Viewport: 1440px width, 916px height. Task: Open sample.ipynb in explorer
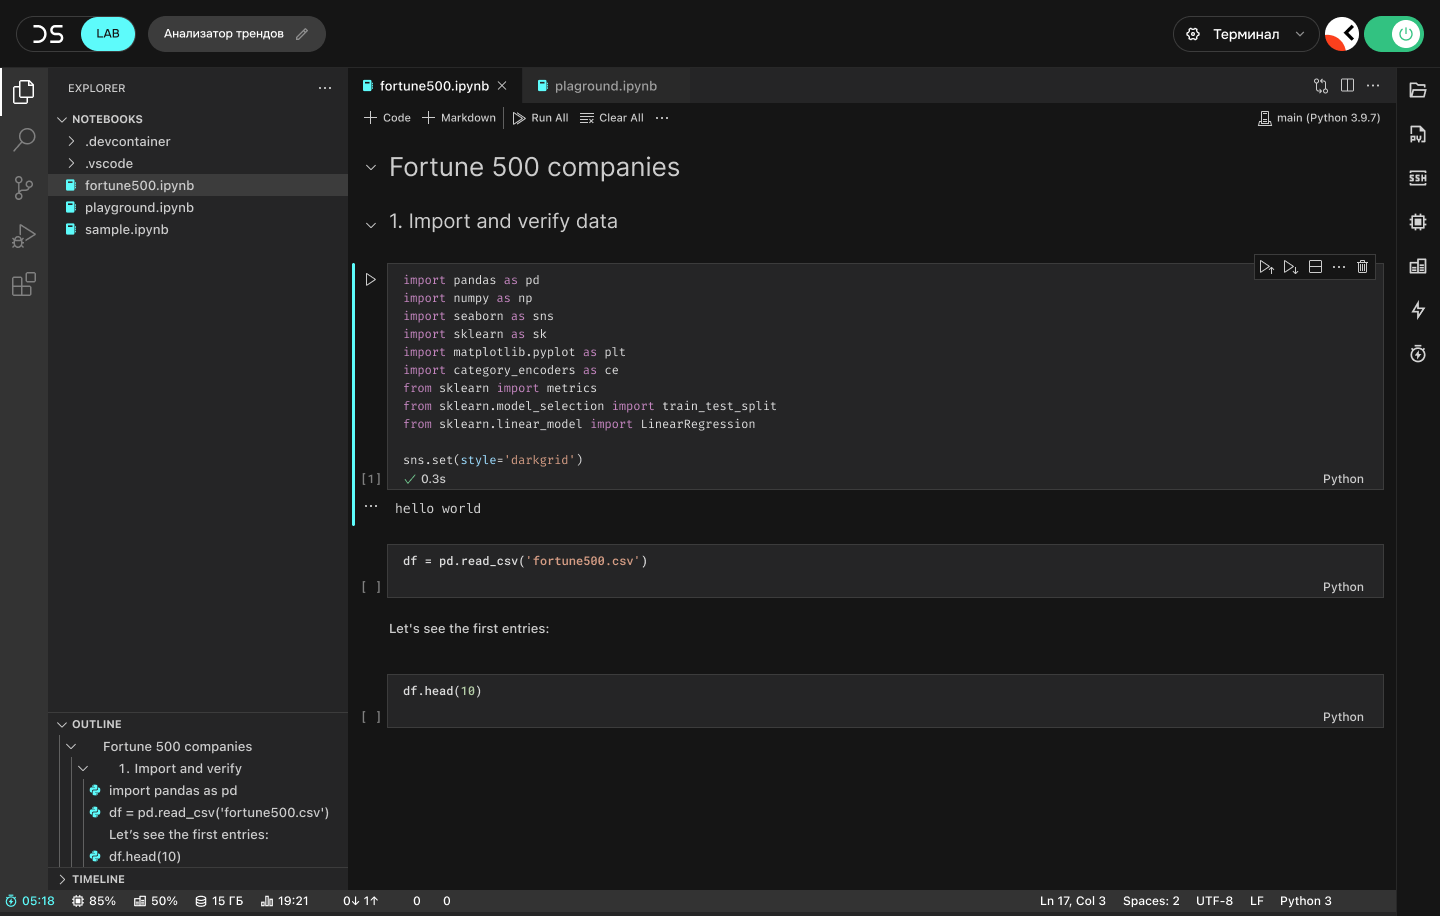(198, 229)
